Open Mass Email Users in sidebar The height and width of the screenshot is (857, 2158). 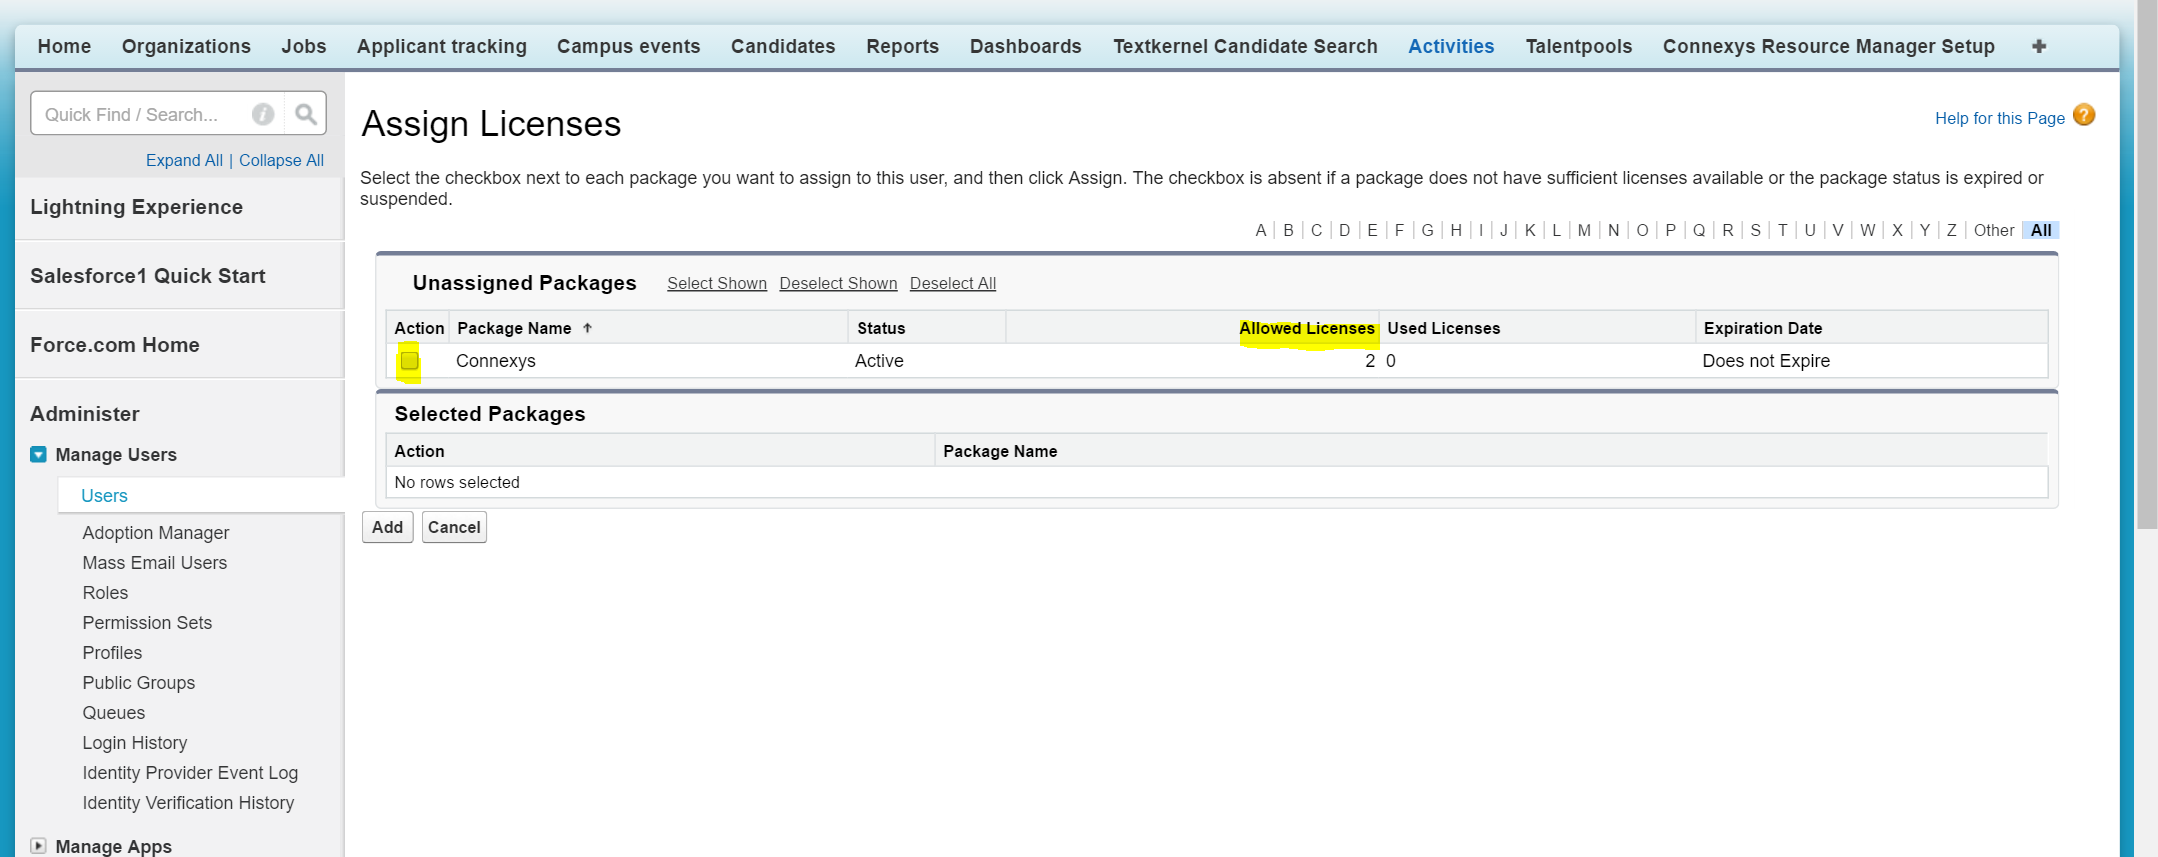[155, 562]
